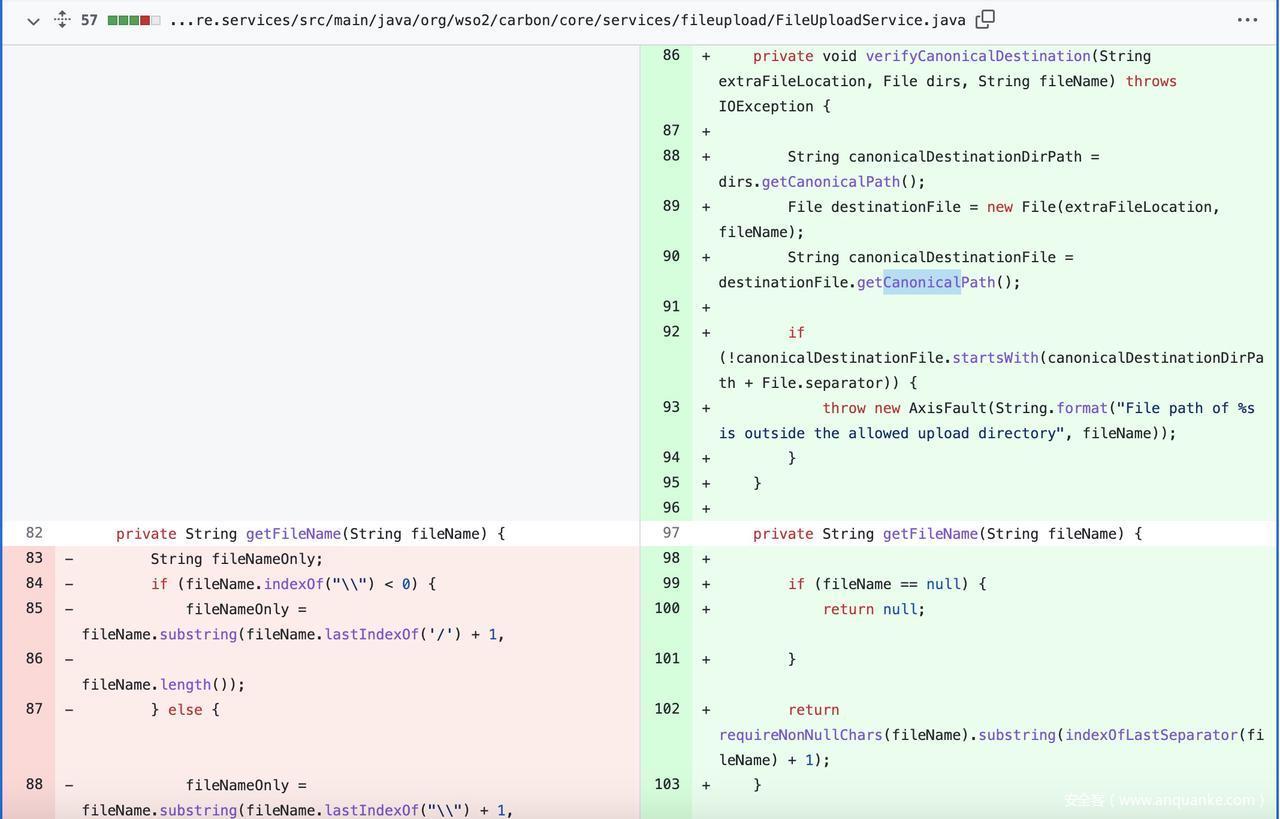The image size is (1280, 819).
Task: Click removed 'fileName.length());' code
Action: click(163, 685)
